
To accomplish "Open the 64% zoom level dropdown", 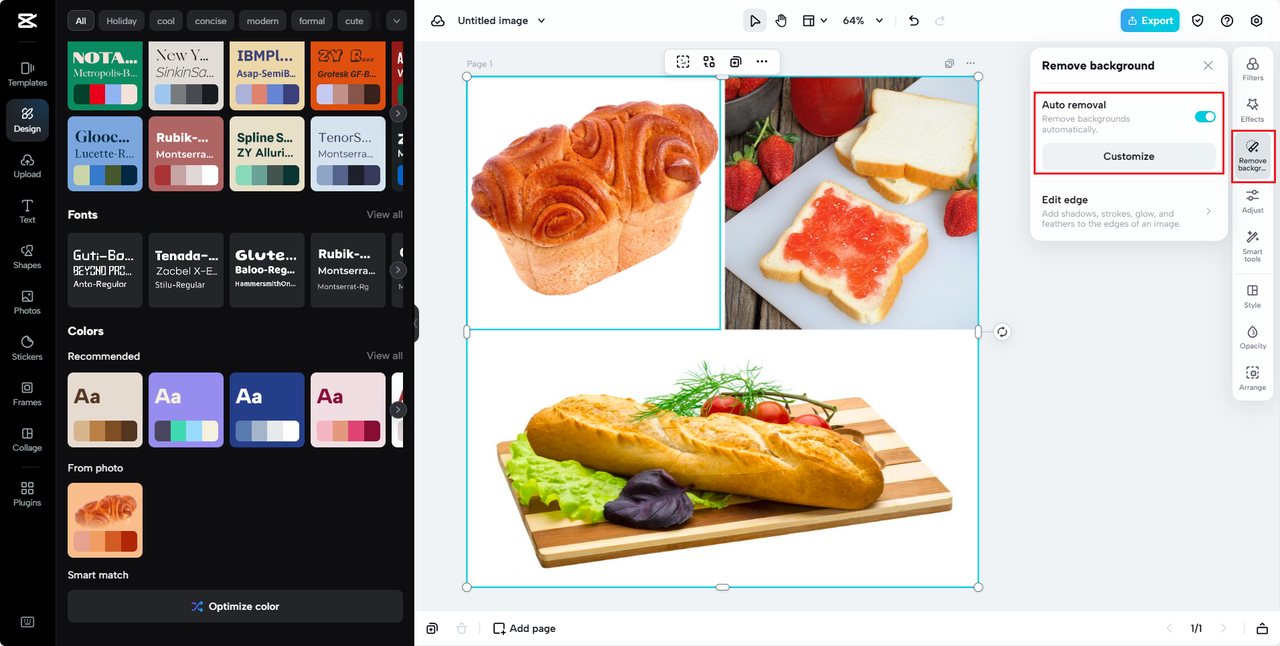I will pyautogui.click(x=863, y=20).
